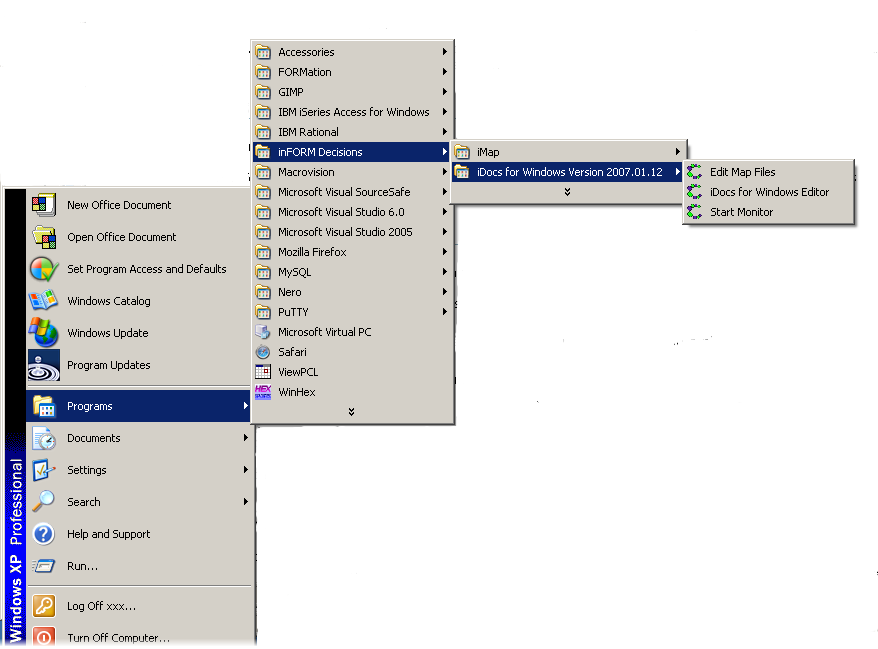Click the Documents folder icon
Image resolution: width=878 pixels, height=649 pixels.
pyautogui.click(x=44, y=438)
